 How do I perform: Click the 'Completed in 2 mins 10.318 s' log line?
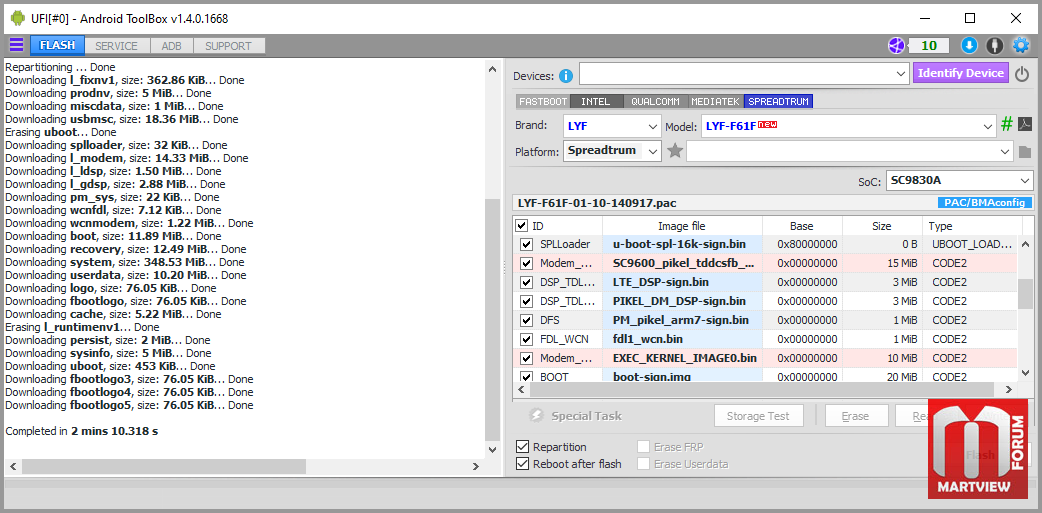(x=82, y=431)
